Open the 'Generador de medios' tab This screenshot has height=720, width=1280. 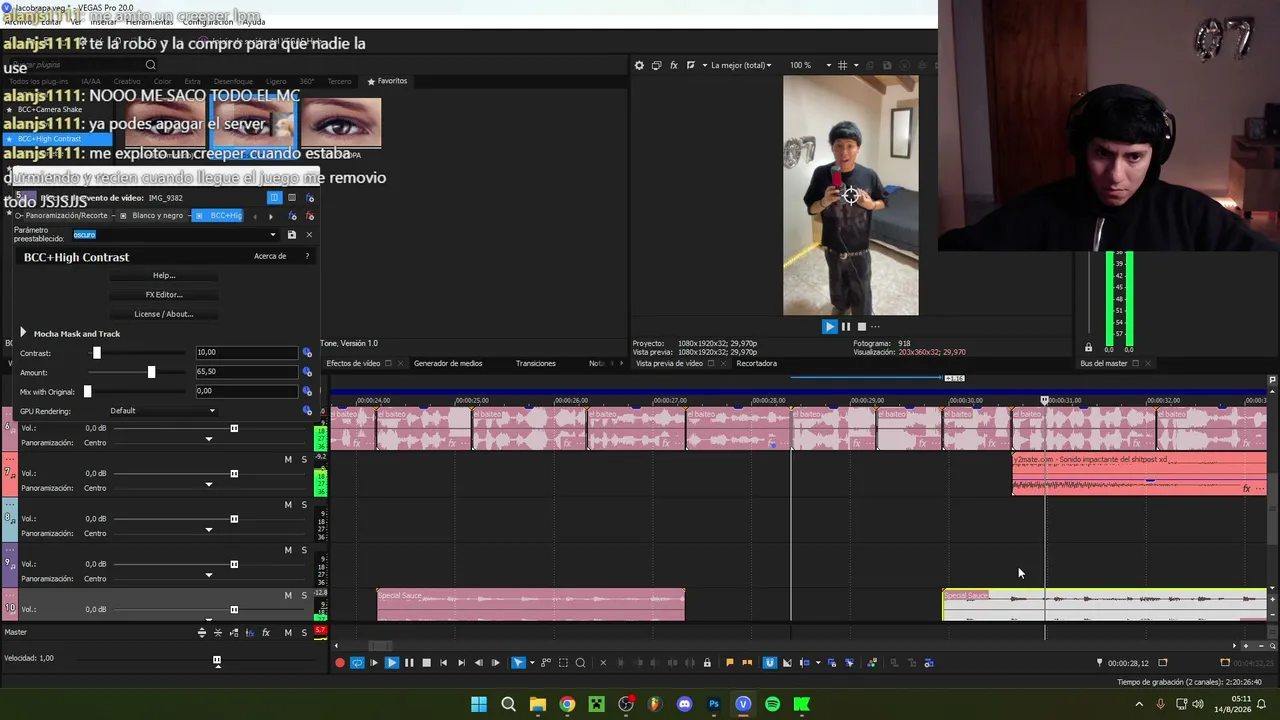tap(448, 363)
